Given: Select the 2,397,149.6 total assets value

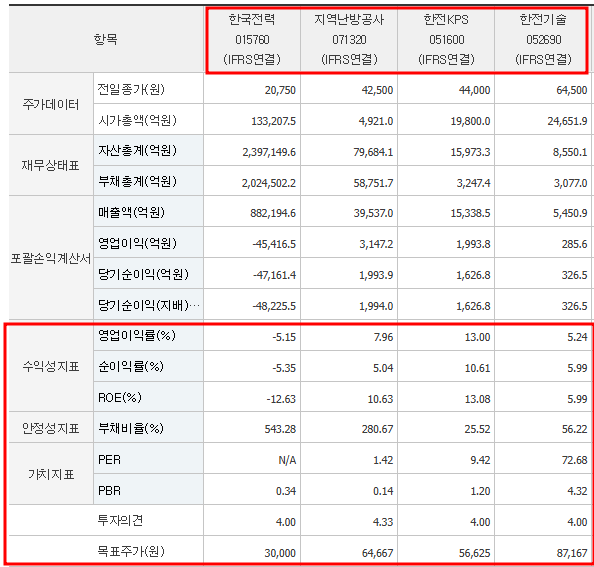Looking at the screenshot, I should point(269,152).
